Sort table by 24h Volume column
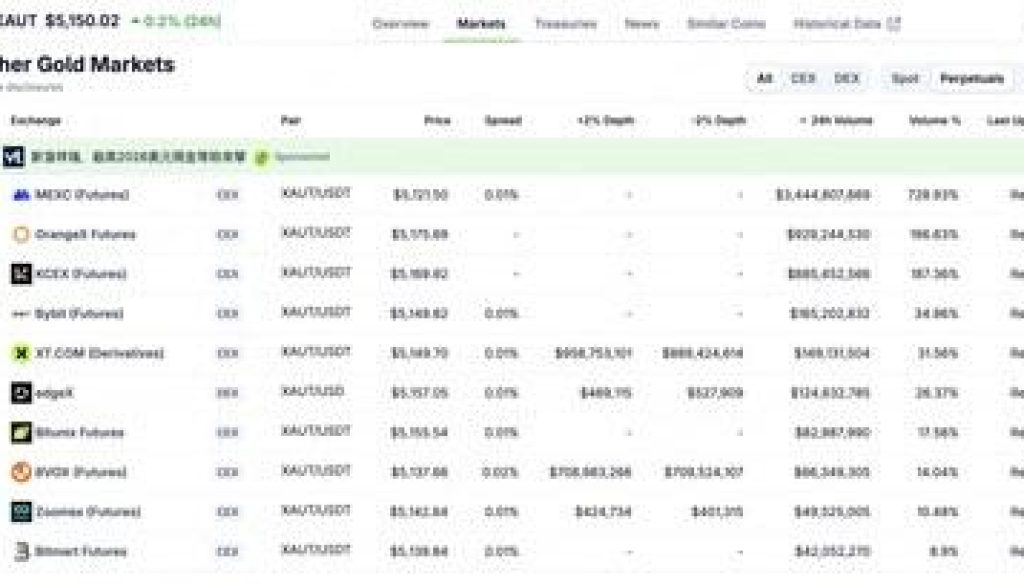This screenshot has width=1024, height=585. pos(837,121)
